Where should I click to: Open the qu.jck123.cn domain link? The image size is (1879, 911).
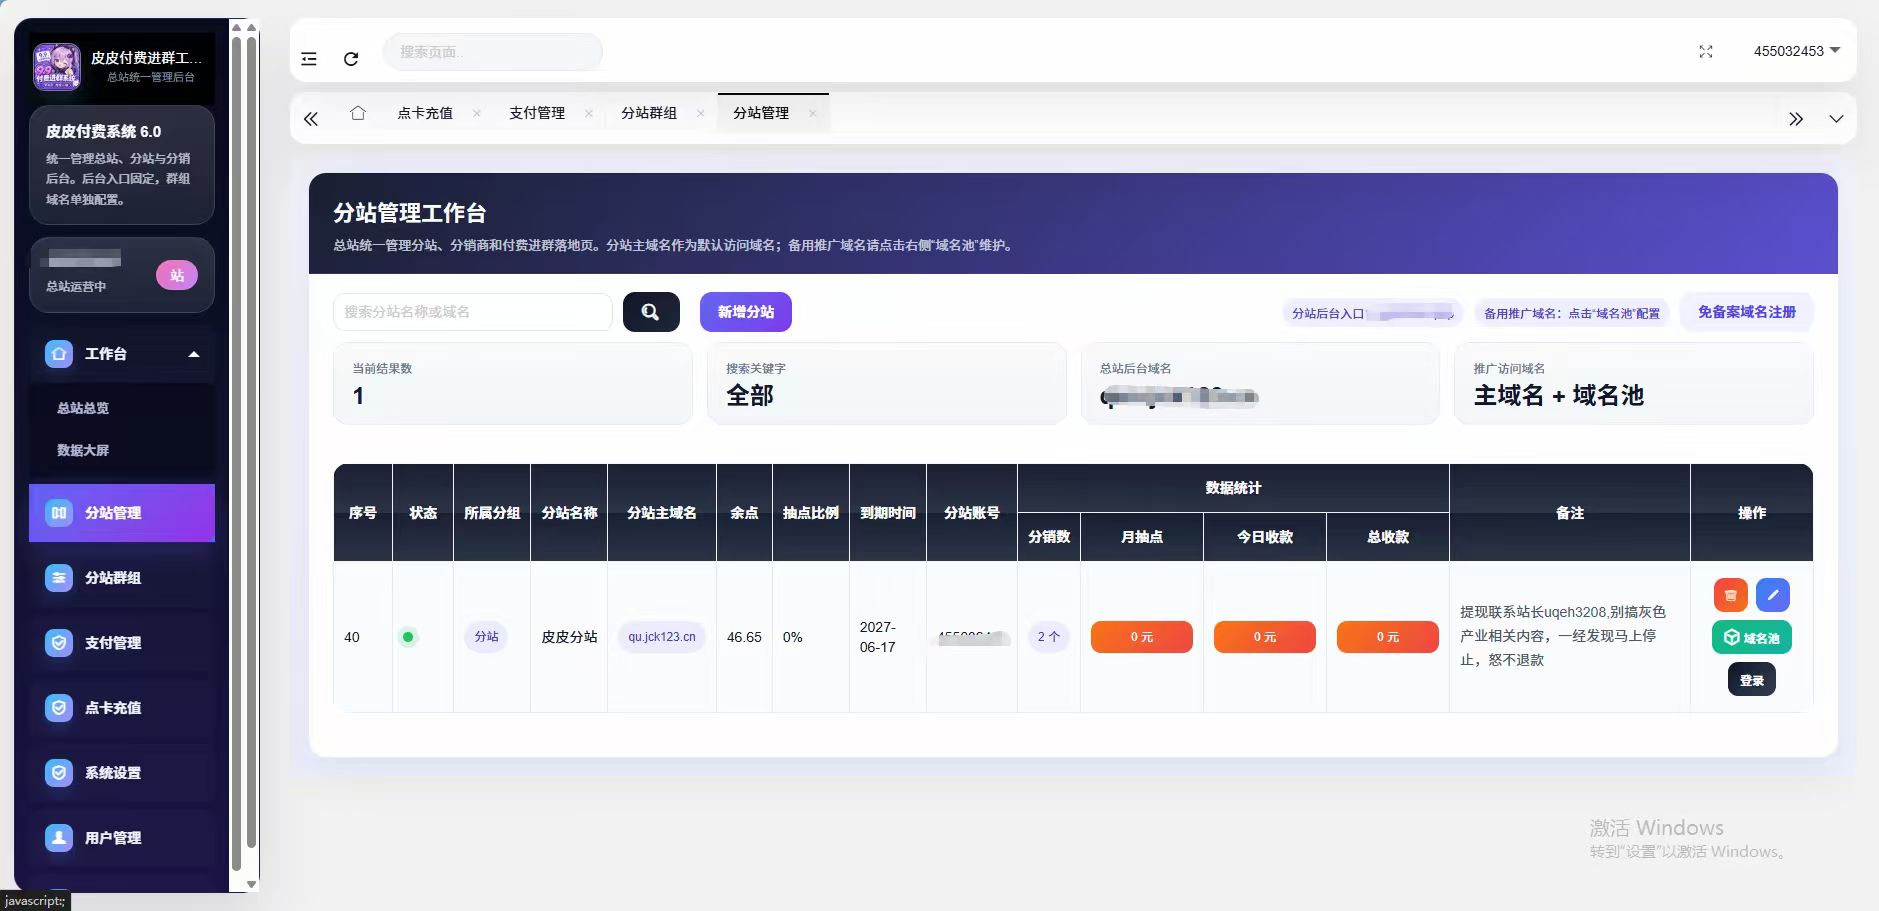point(662,637)
